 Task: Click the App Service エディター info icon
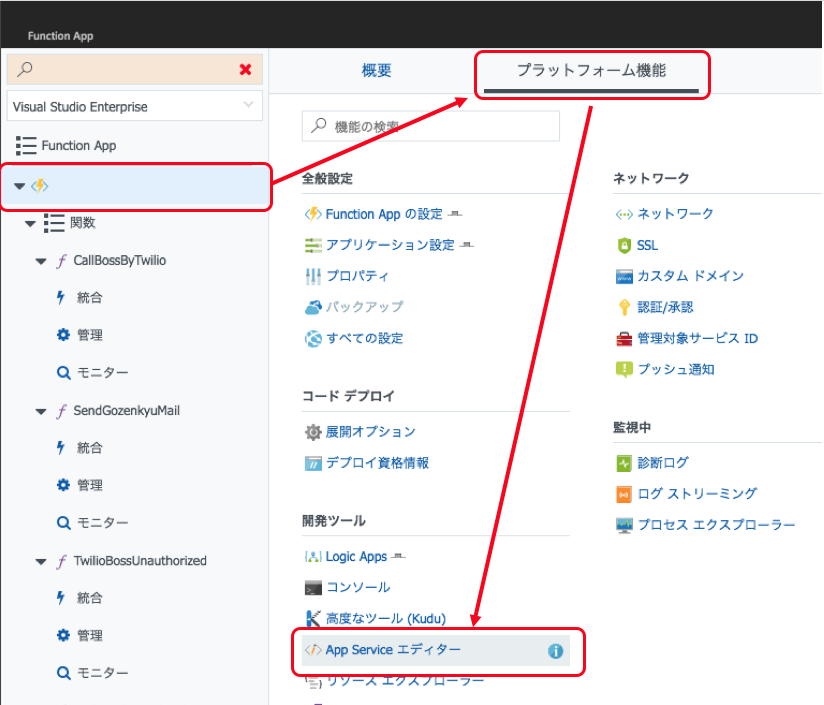click(x=555, y=651)
